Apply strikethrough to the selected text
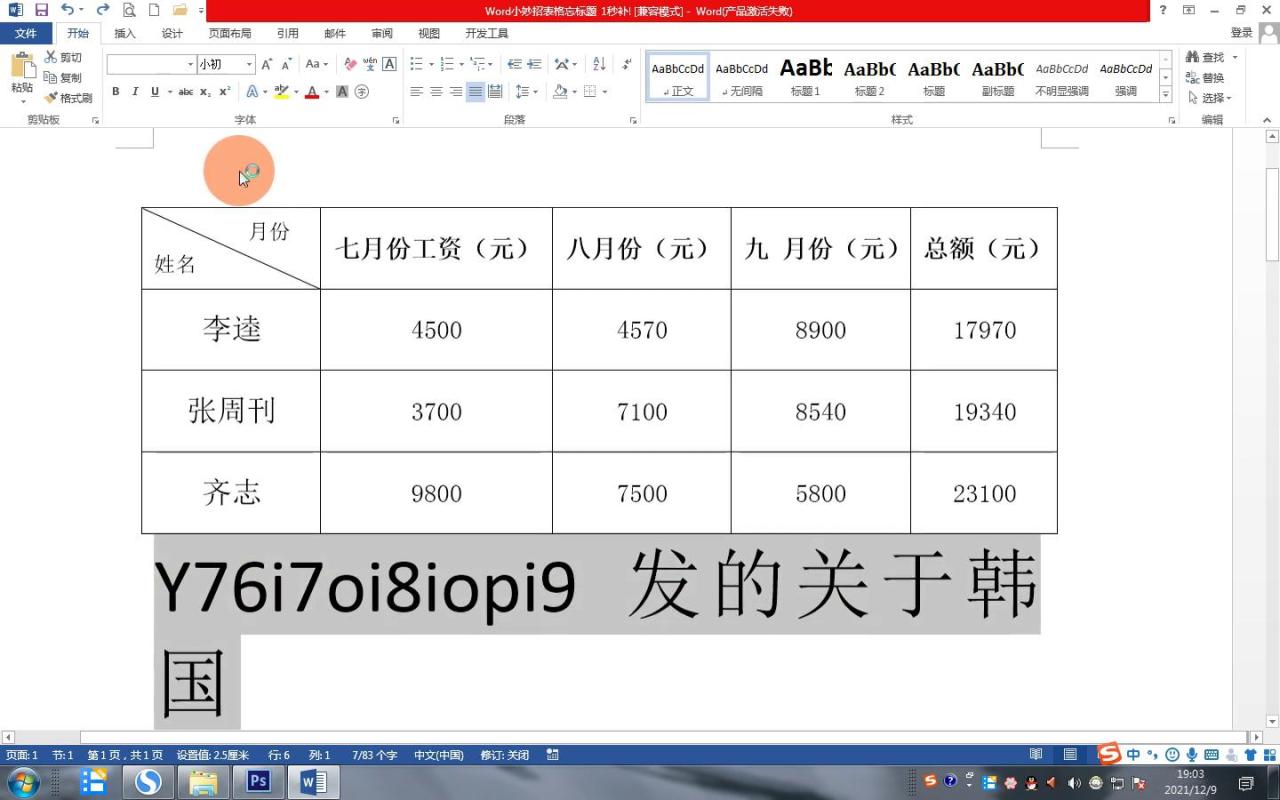Viewport: 1280px width, 800px height. tap(184, 90)
